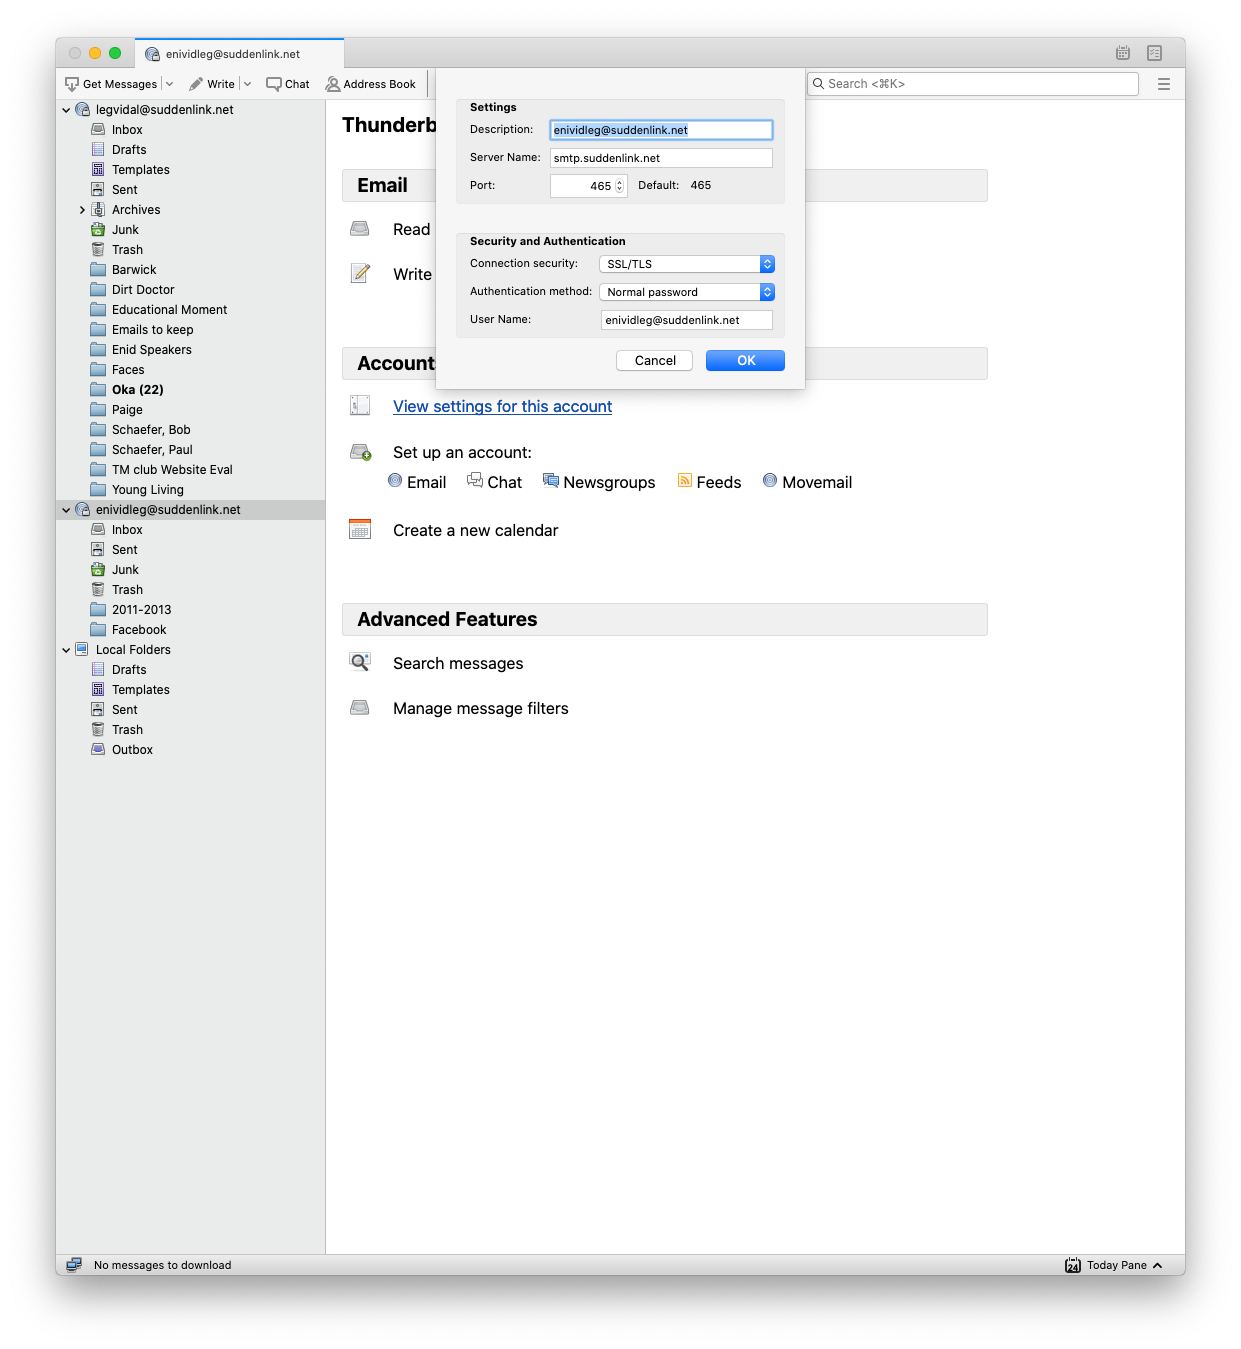Open the hamburger application menu
This screenshot has height=1349, width=1241.
(x=1164, y=84)
